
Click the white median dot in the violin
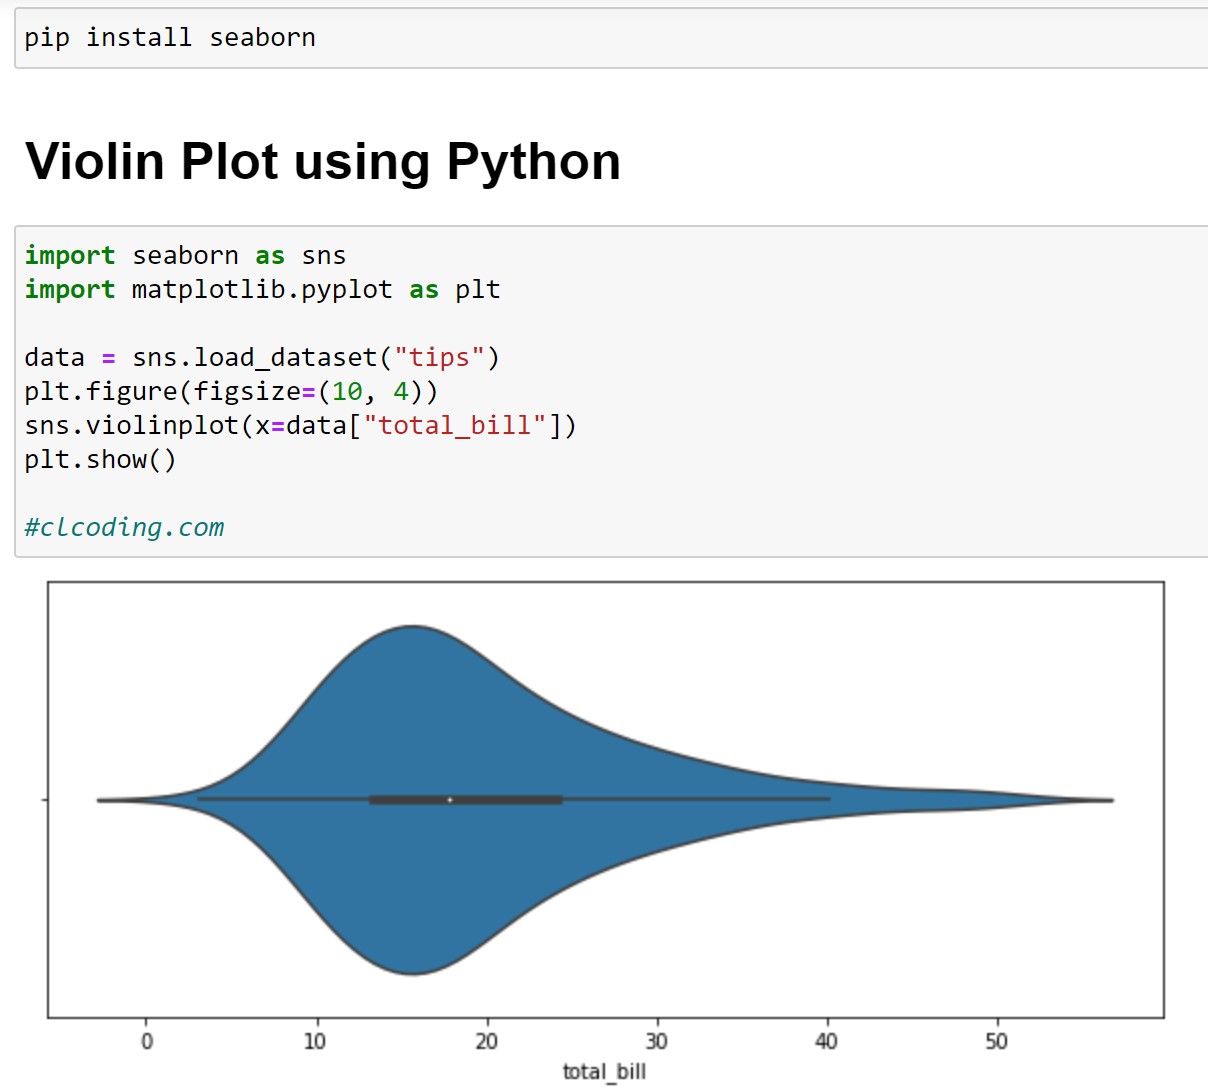450,800
